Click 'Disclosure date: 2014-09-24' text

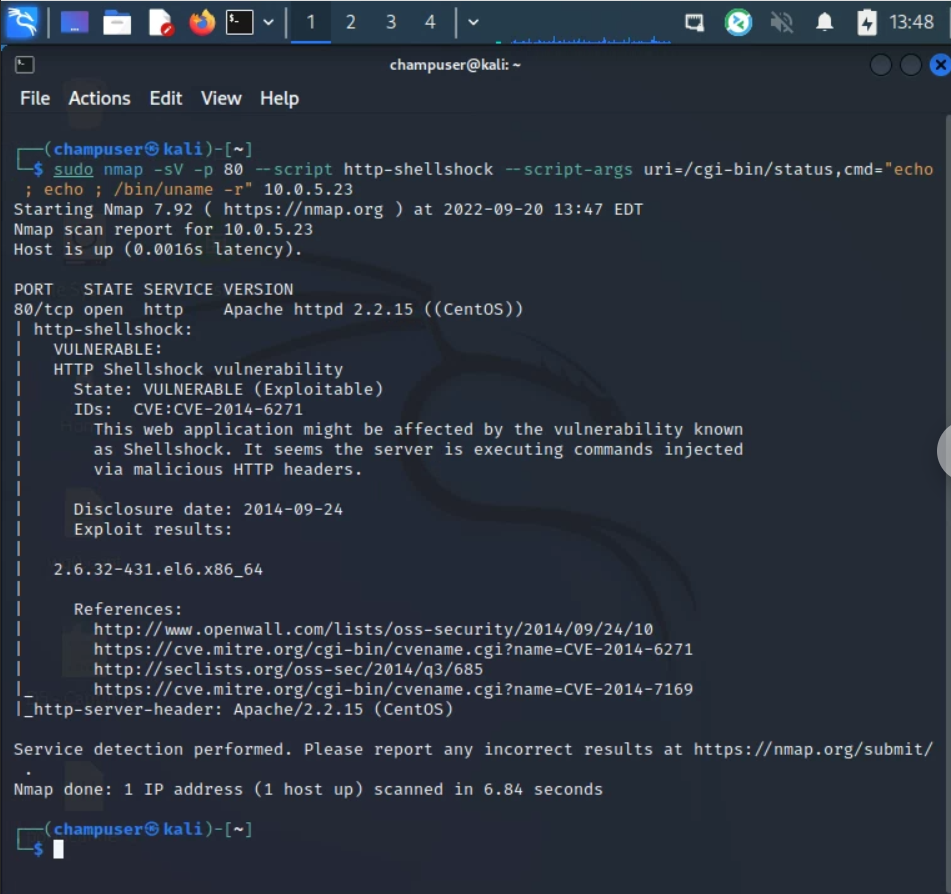click(208, 509)
